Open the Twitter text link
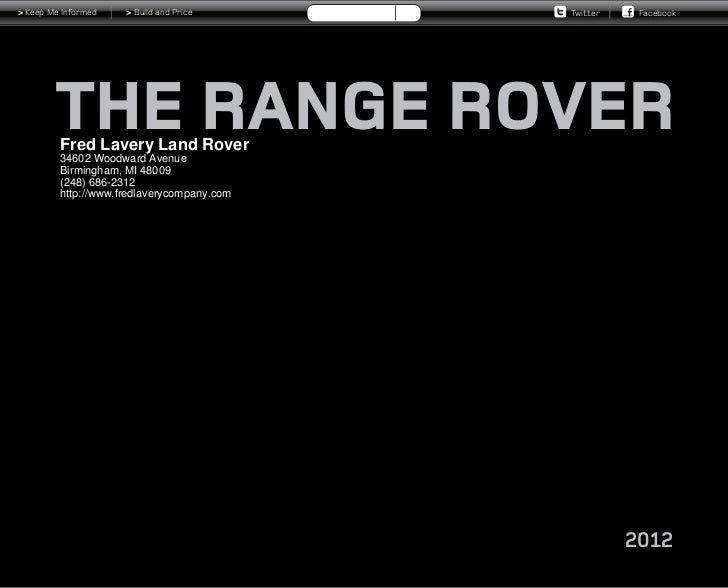The width and height of the screenshot is (728, 588). [x=585, y=13]
